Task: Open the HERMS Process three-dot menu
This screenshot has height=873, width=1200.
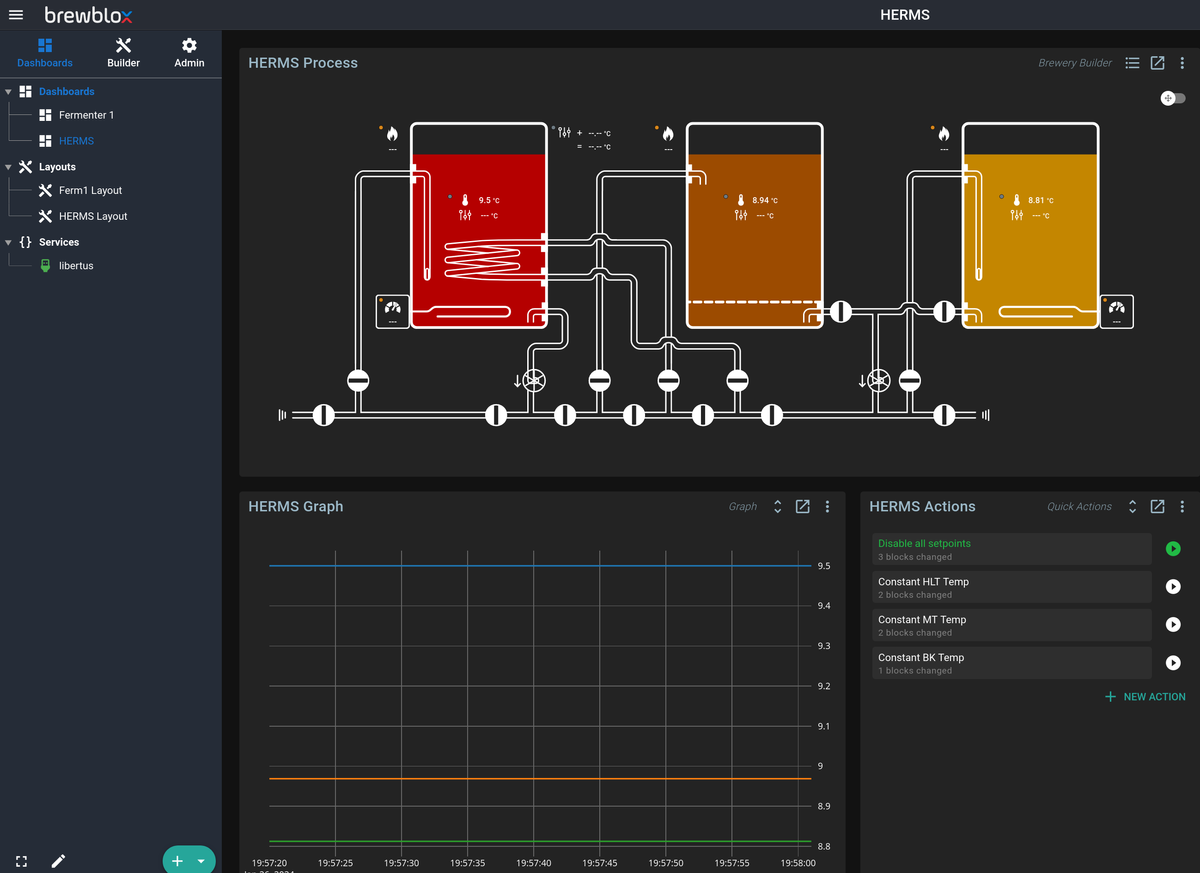Action: pos(1182,63)
